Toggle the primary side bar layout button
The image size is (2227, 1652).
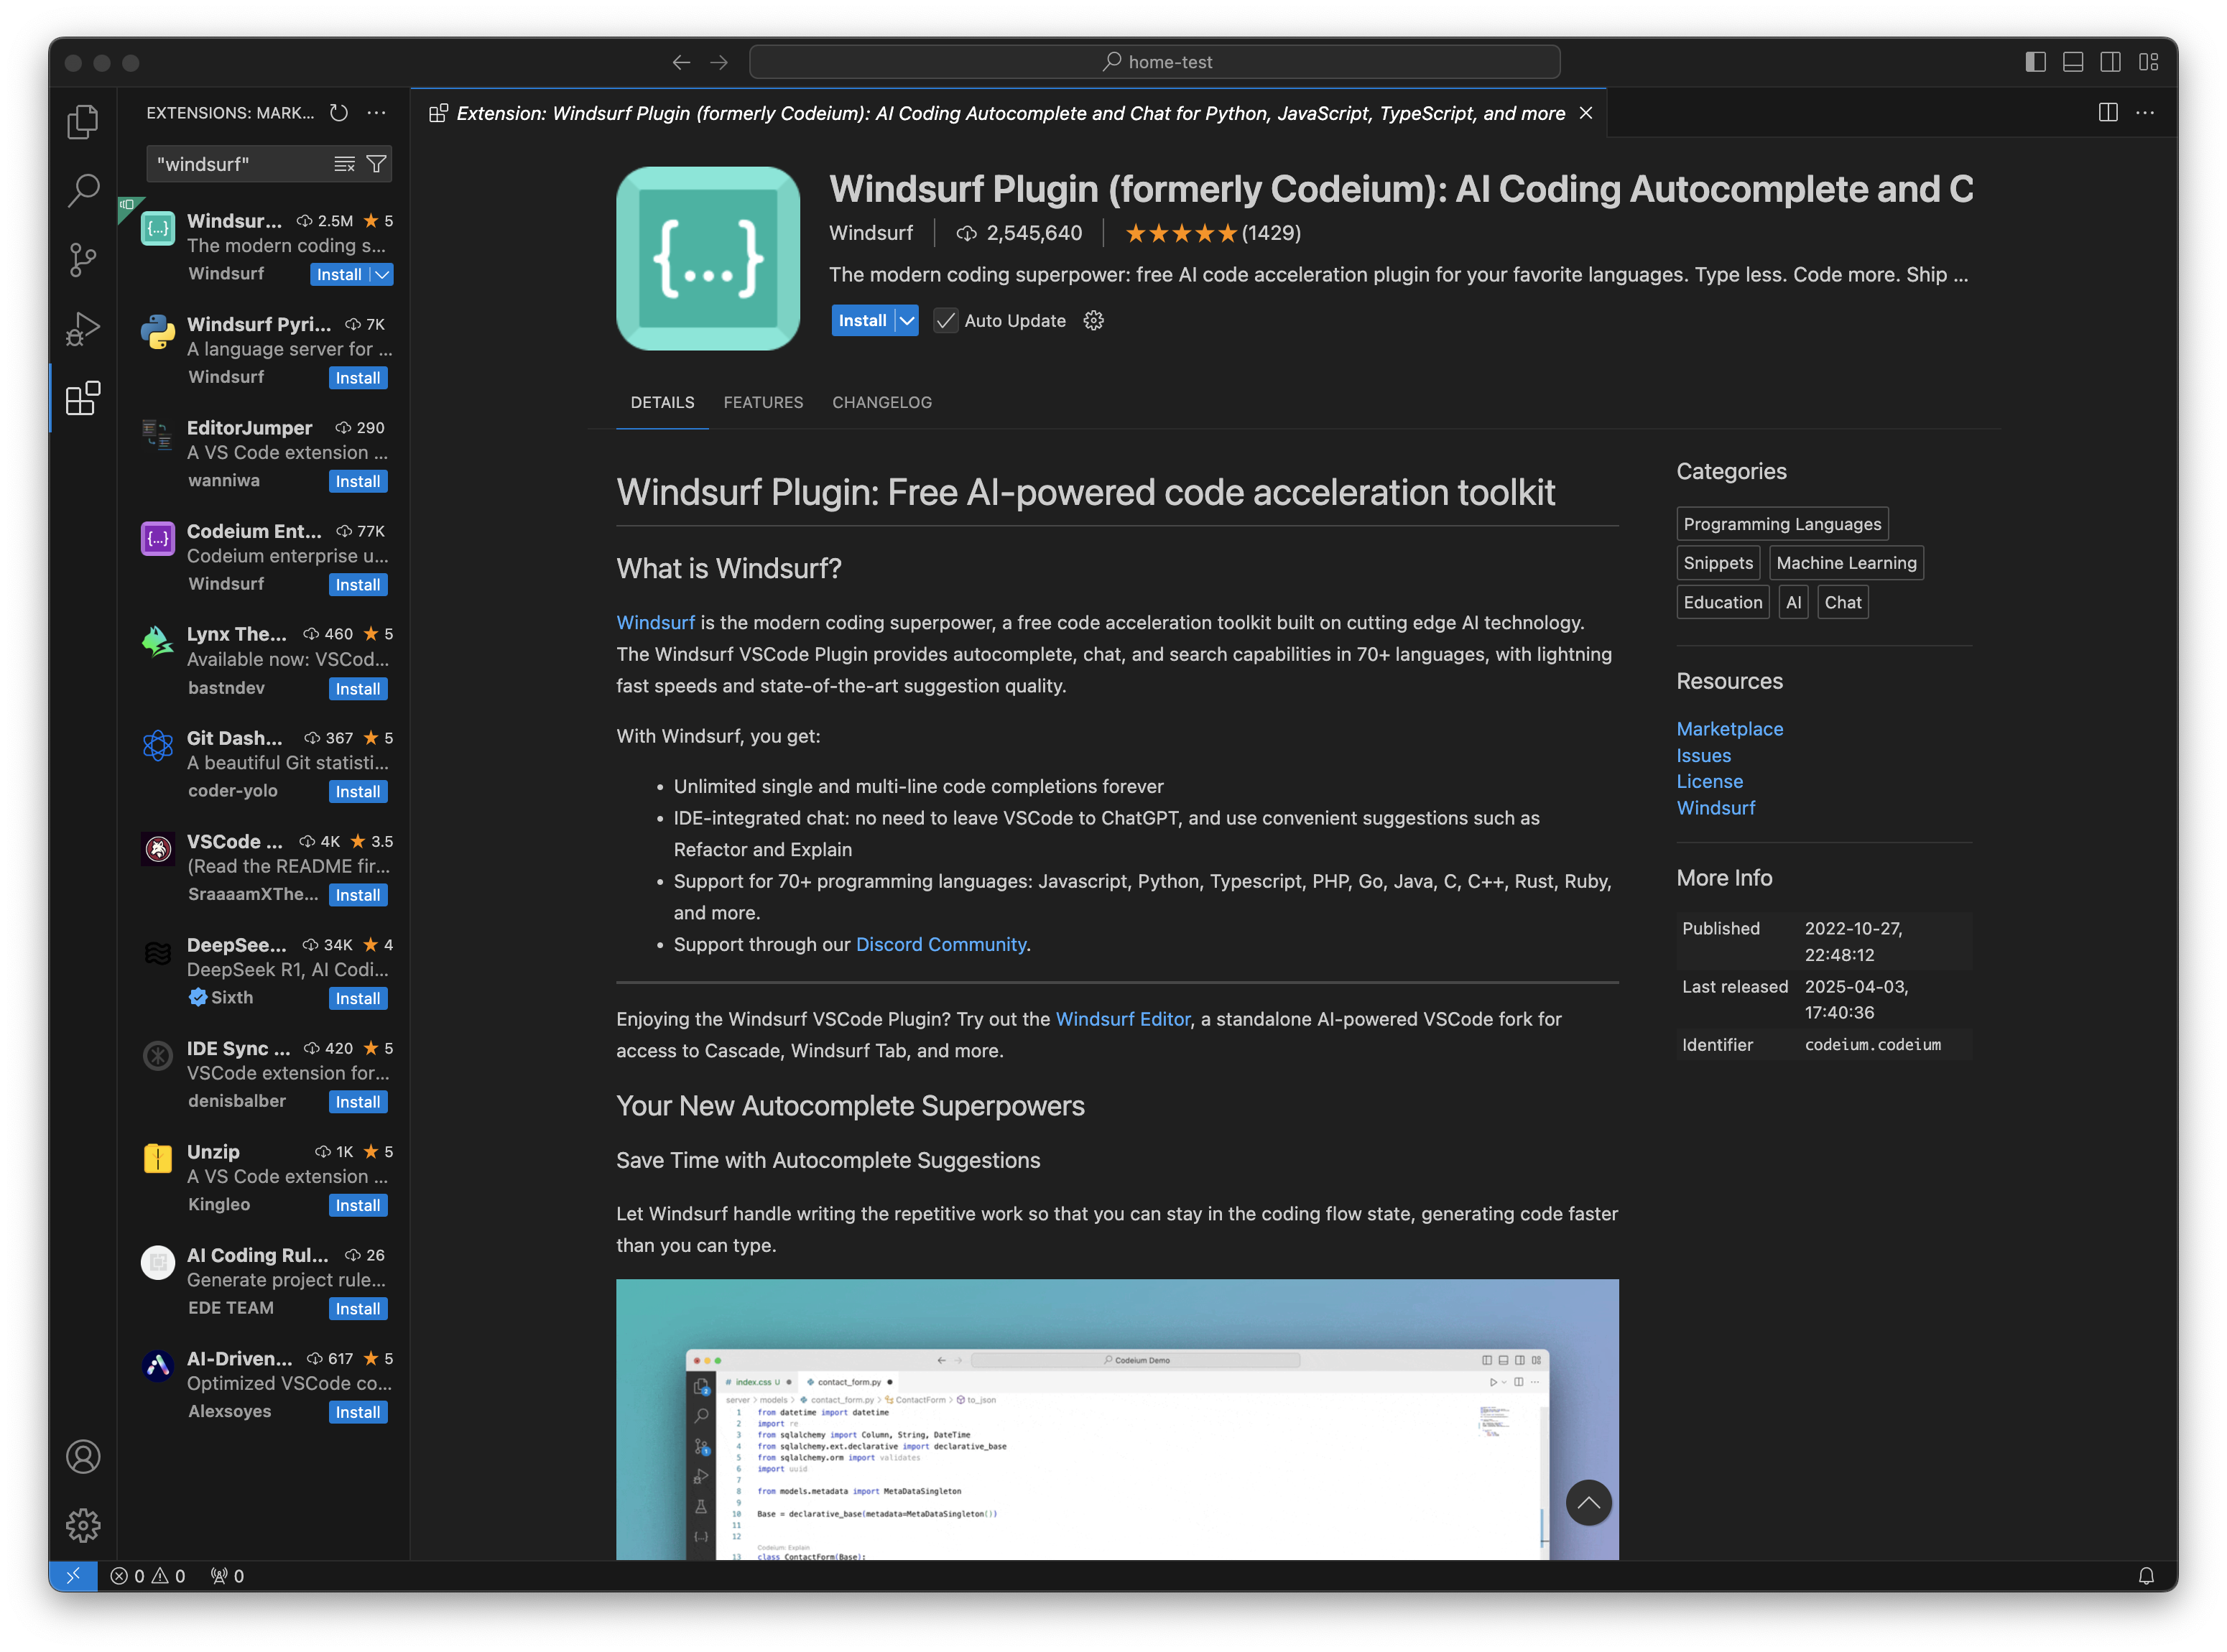tap(2035, 62)
